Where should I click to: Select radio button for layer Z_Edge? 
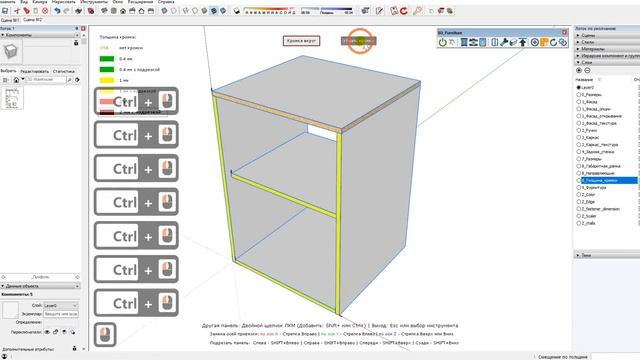coord(578,202)
